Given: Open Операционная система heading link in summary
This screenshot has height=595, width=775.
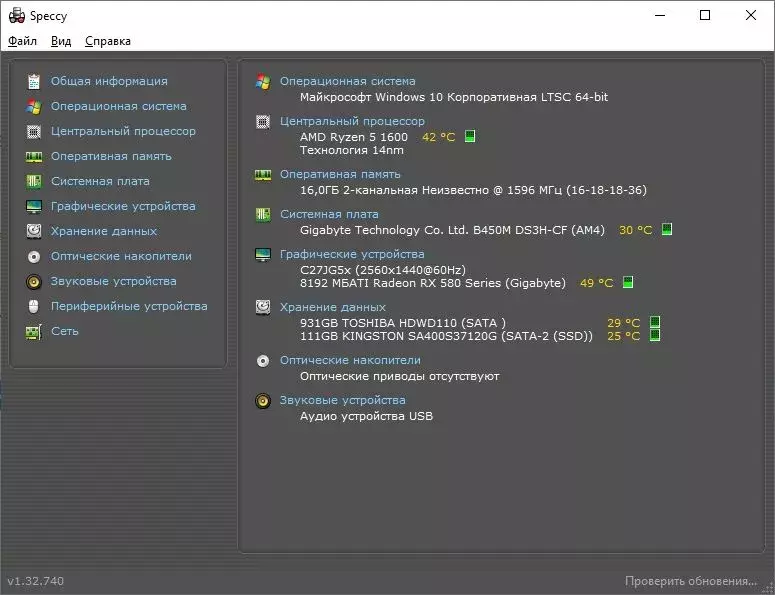Looking at the screenshot, I should coord(347,81).
